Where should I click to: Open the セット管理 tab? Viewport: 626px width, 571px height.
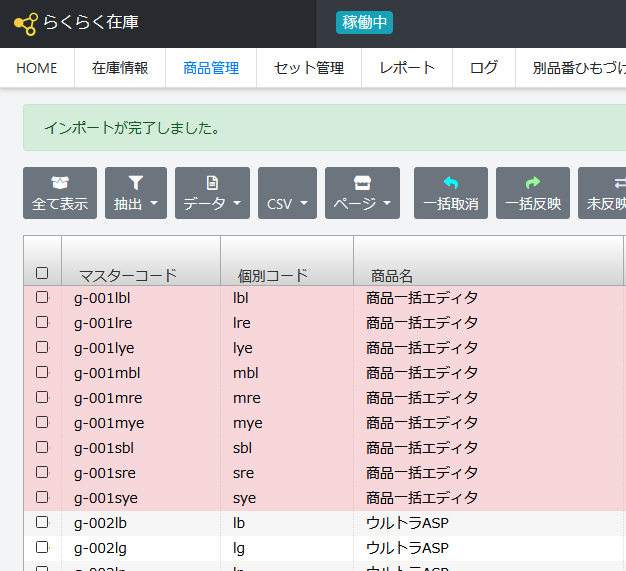[x=309, y=68]
